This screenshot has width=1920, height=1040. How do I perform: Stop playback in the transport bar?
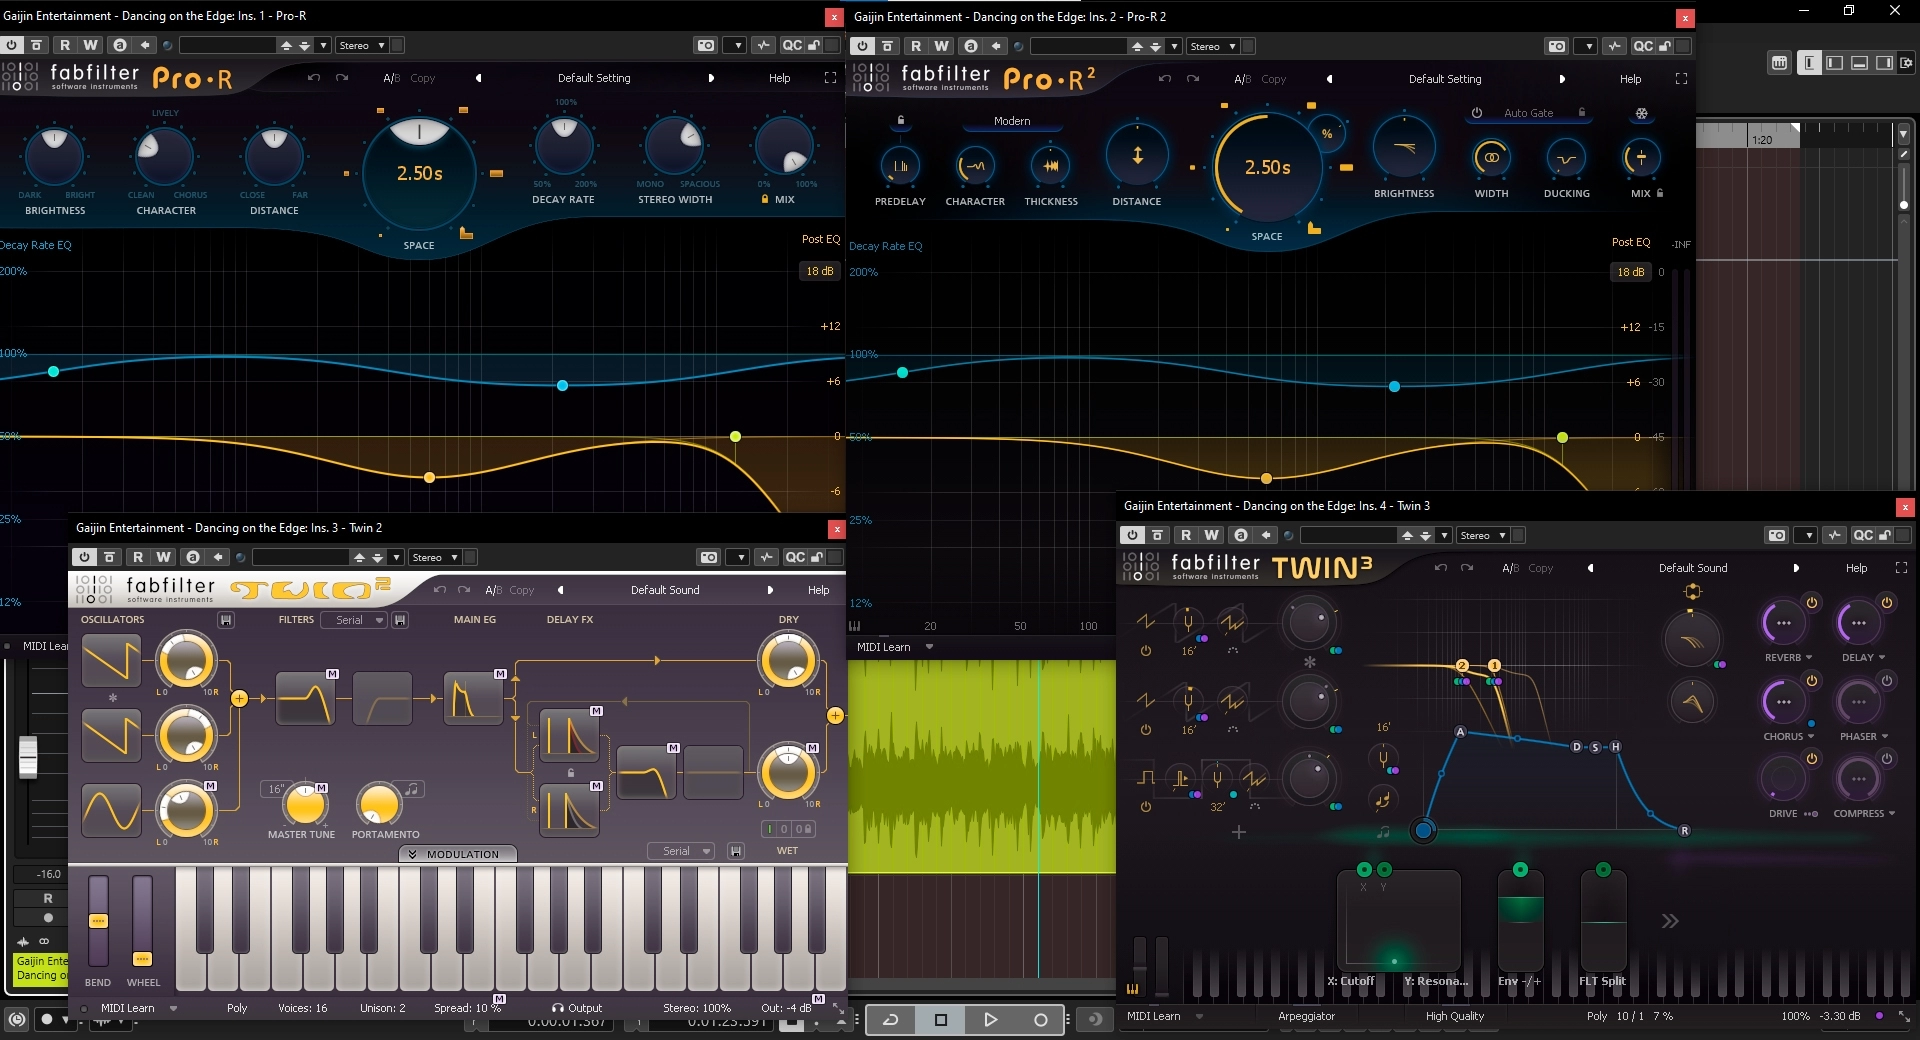(940, 1020)
